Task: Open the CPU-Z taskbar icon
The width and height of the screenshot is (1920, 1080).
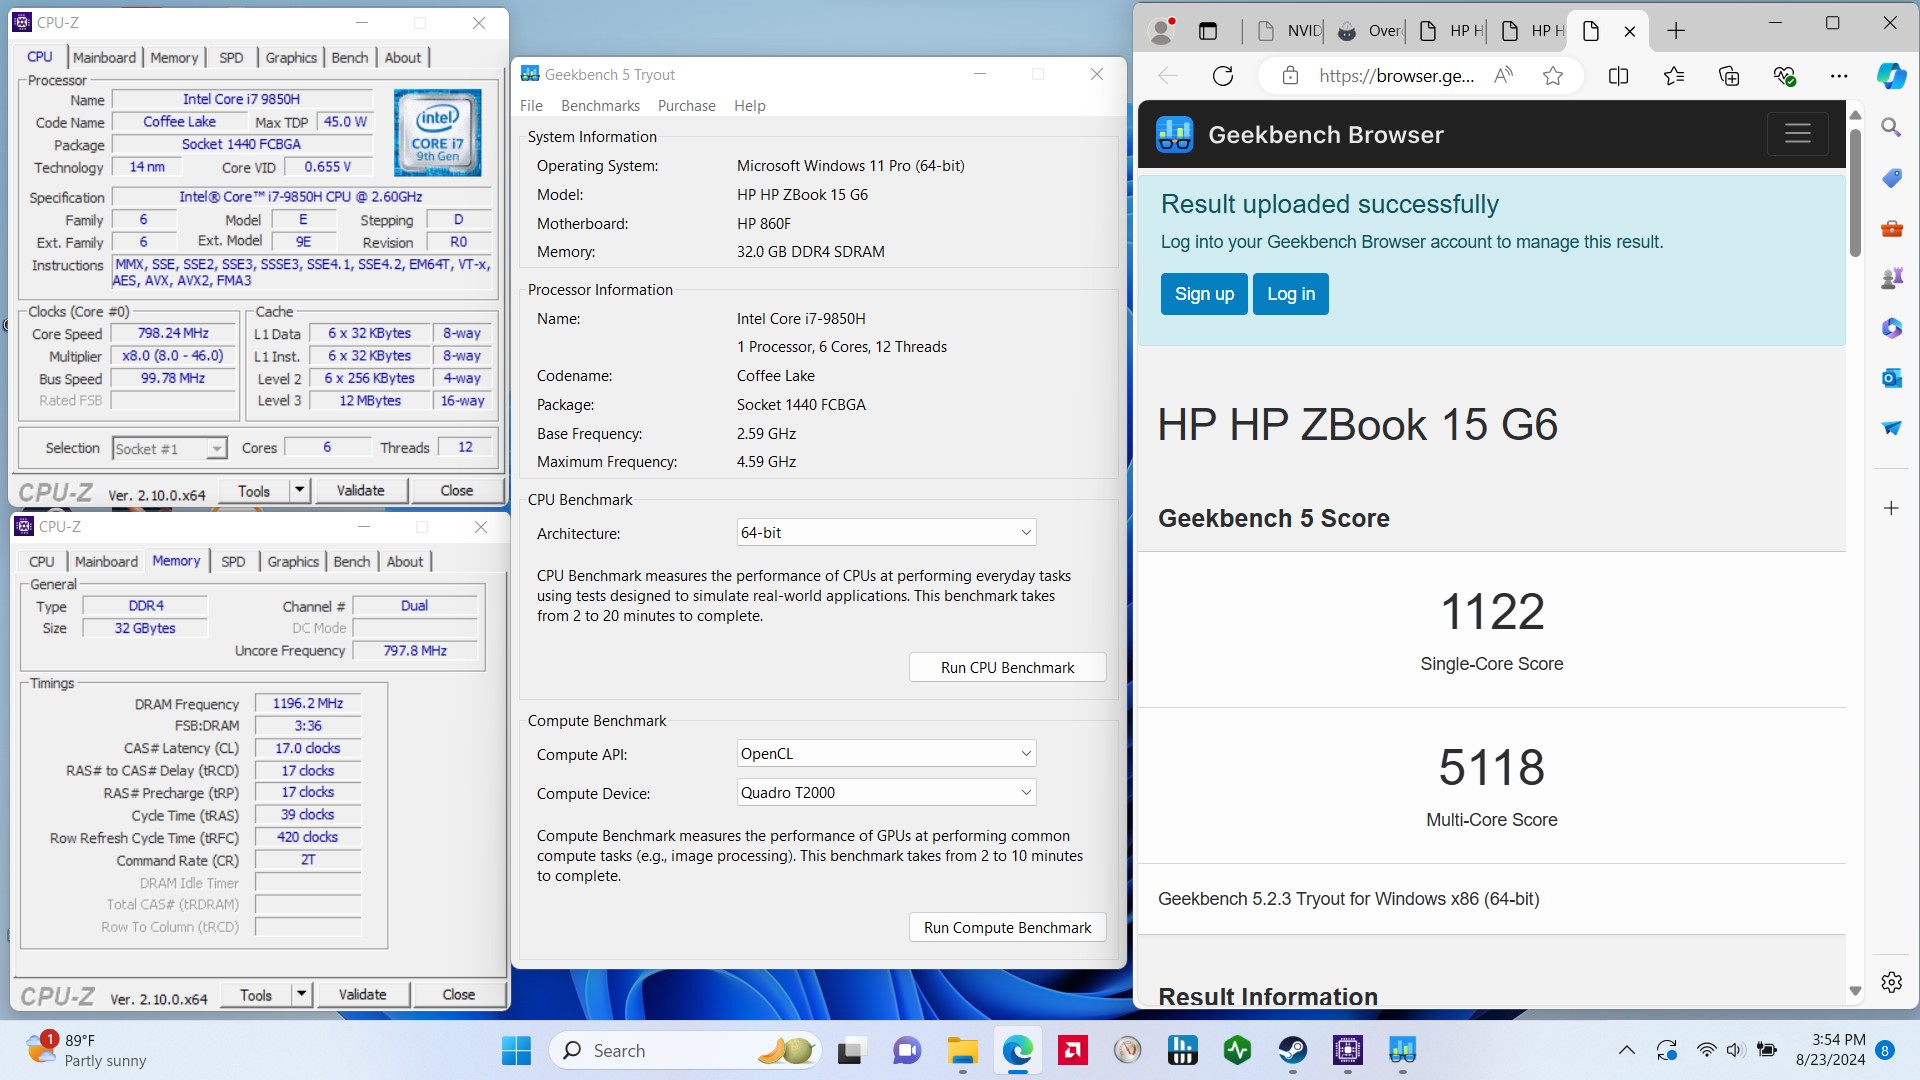Action: click(x=1347, y=1050)
